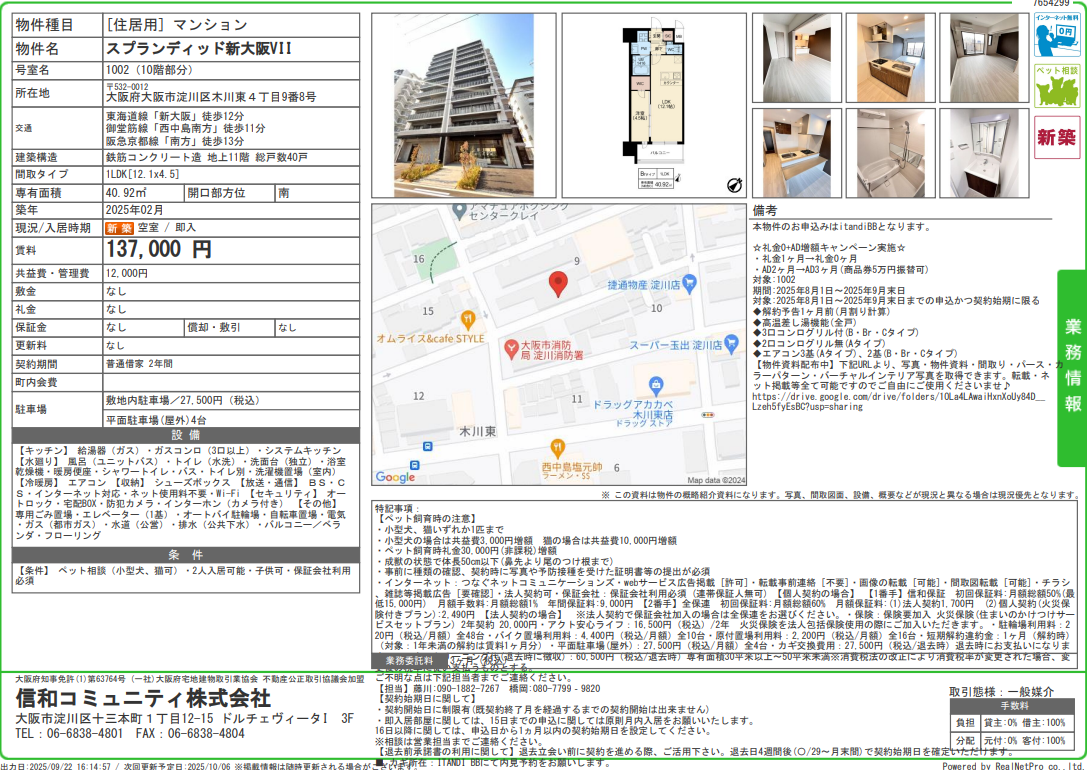Screen dimensions: 1087x770
Task: Click the Google logo on the map
Action: coord(395,477)
